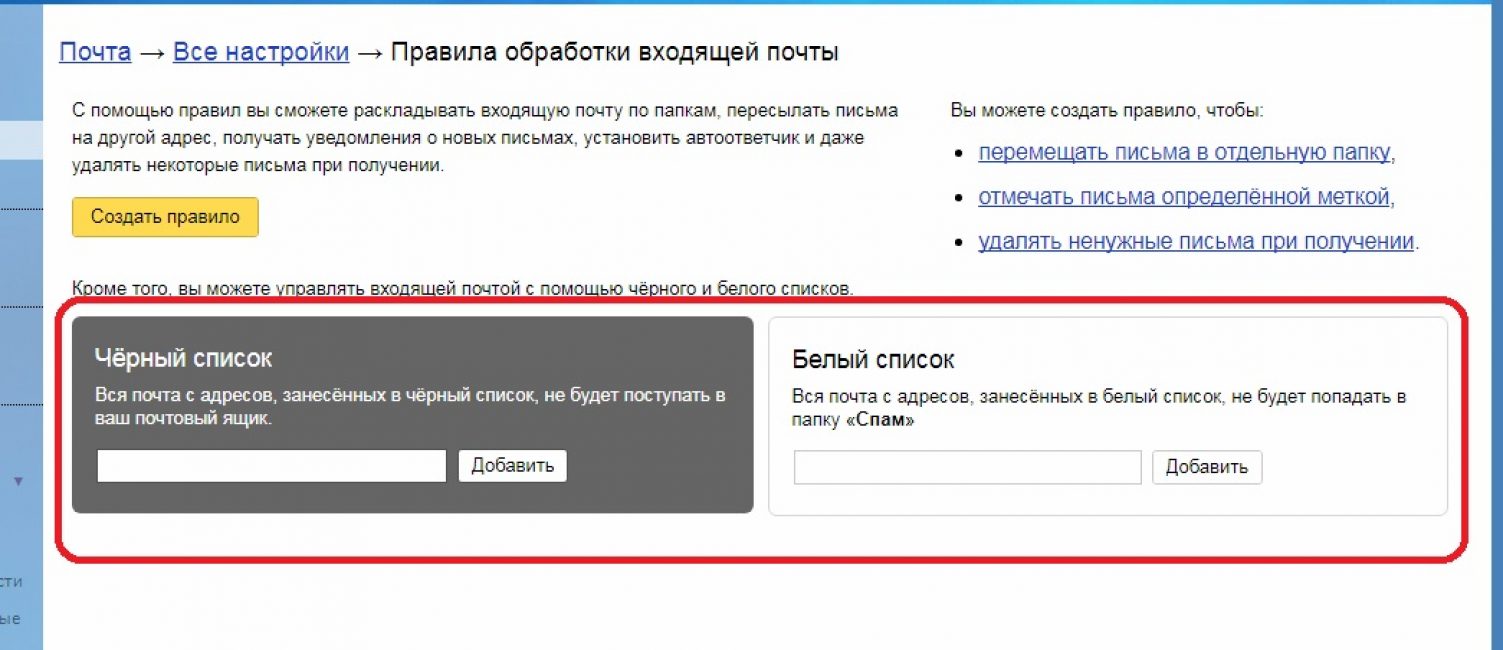Focus the Чёрный список address input field

[271, 466]
